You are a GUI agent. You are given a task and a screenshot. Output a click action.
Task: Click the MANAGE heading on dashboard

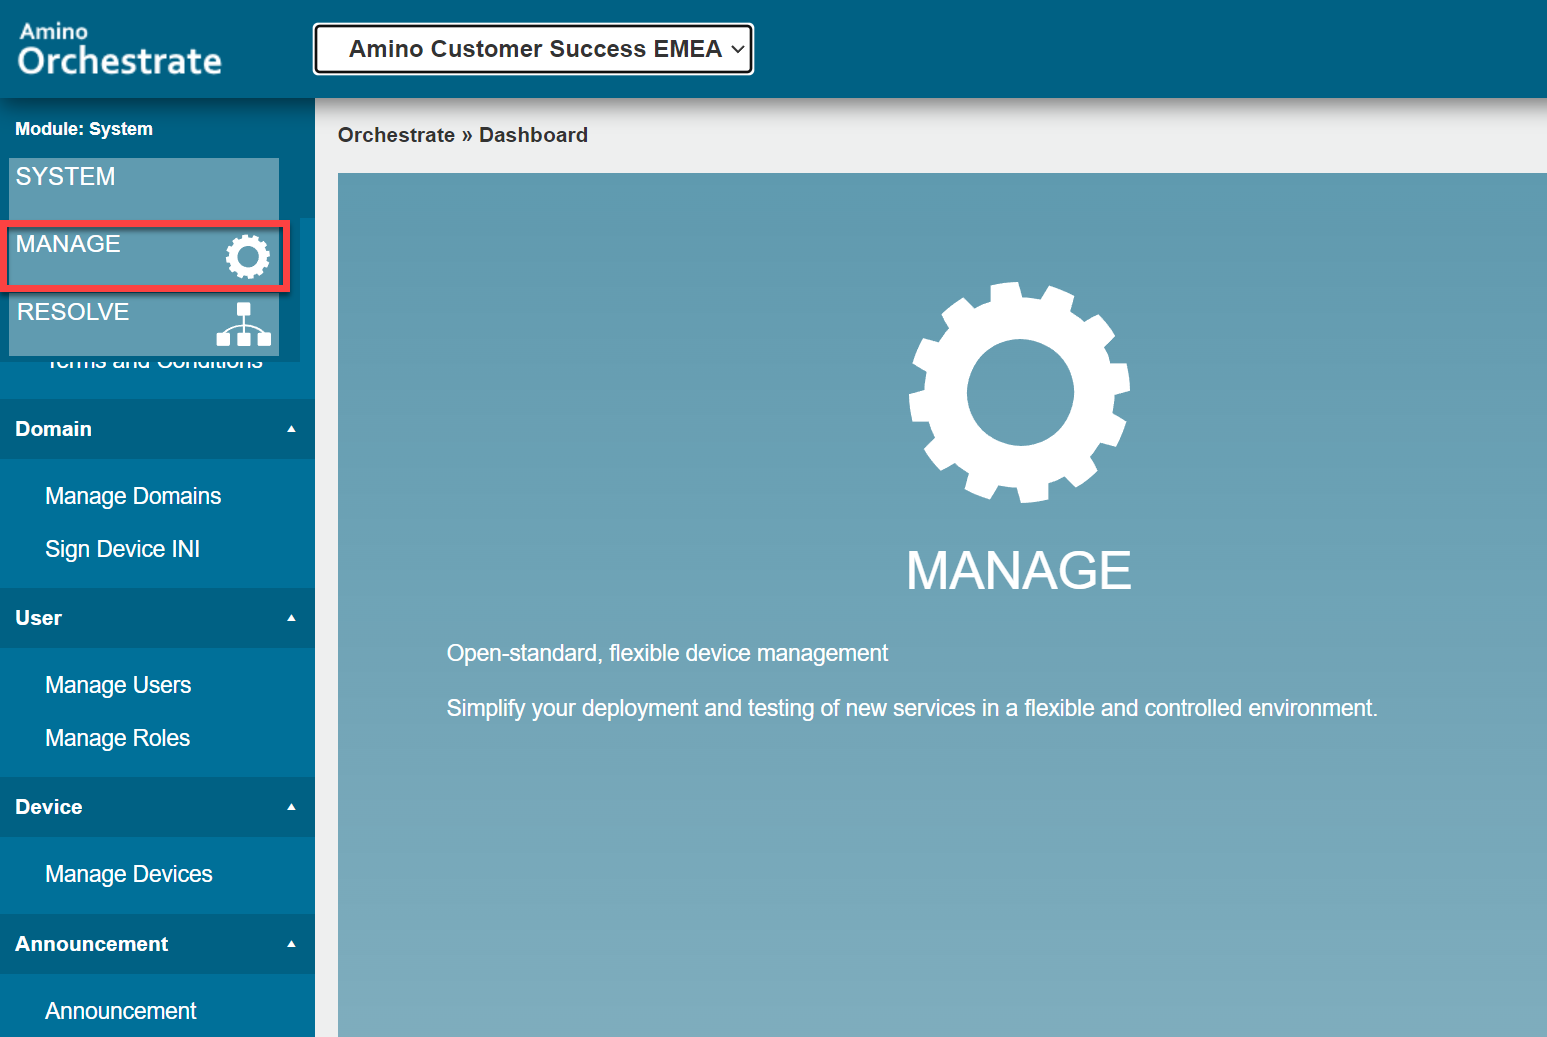coord(1019,570)
